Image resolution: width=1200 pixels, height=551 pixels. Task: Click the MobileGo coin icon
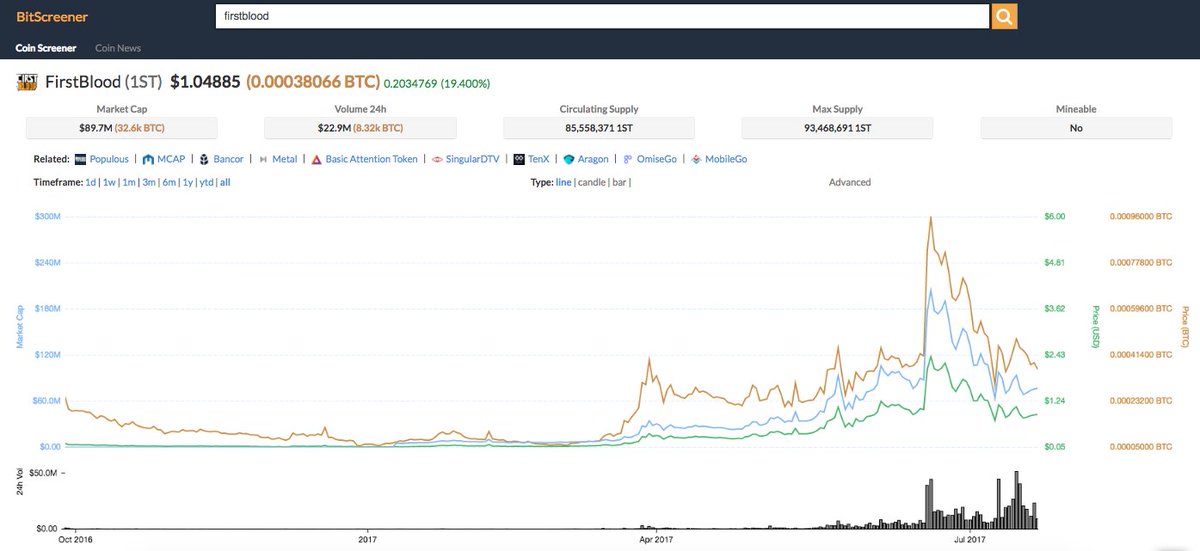coord(696,159)
